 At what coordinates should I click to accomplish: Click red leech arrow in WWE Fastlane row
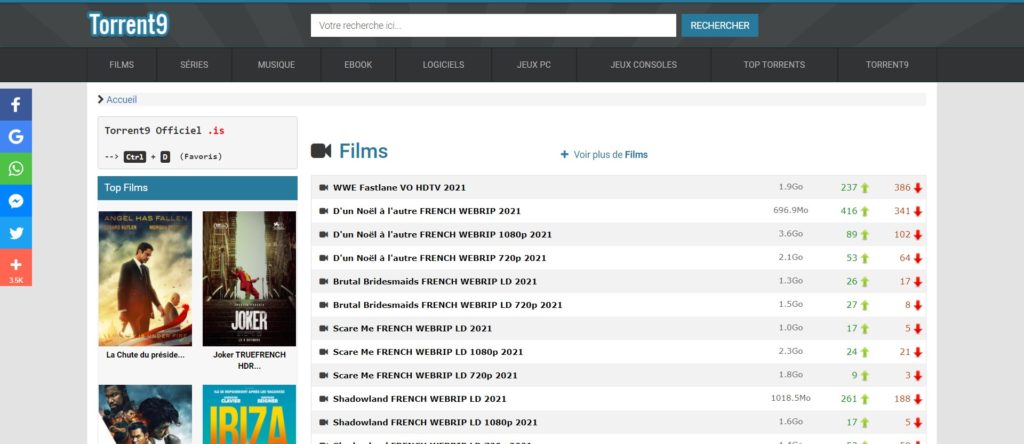tap(918, 188)
